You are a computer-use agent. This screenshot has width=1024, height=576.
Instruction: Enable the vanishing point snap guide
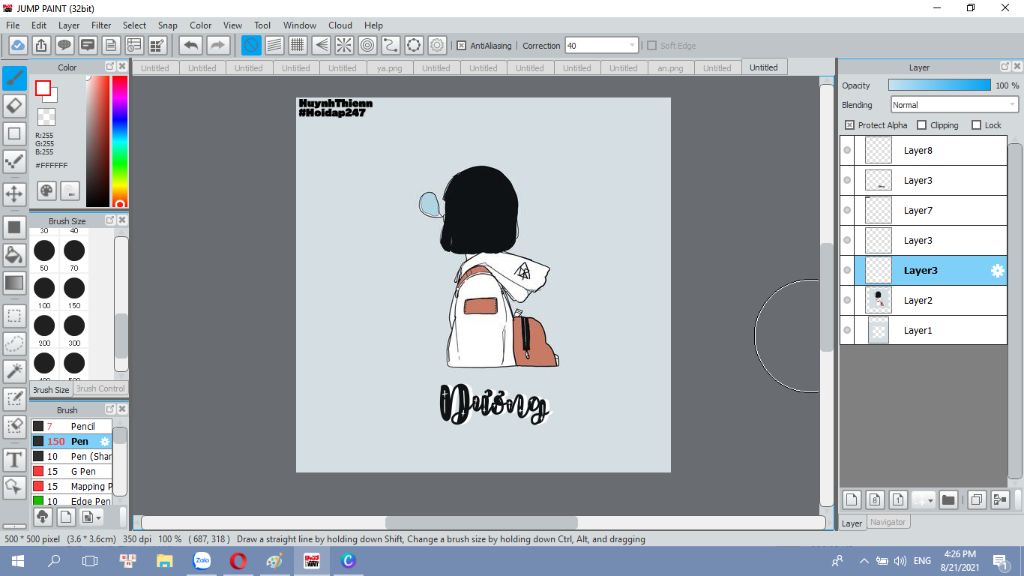coord(321,45)
